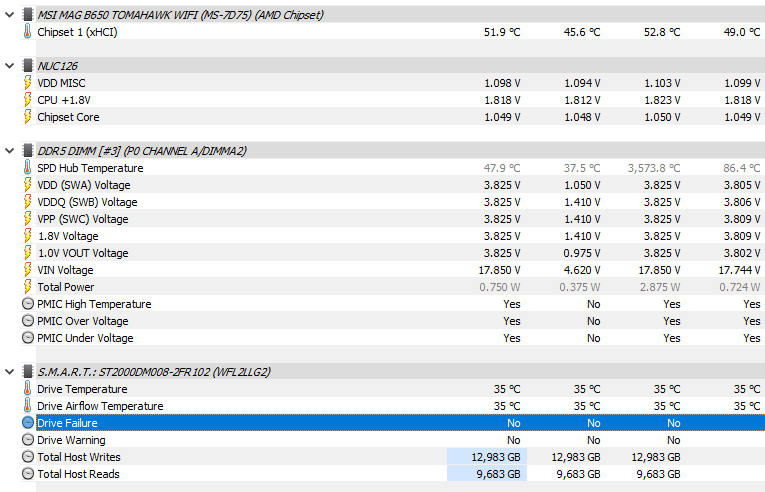The height and width of the screenshot is (492, 765).
Task: Click lightning icon for VDD MISC
Action: tap(28, 83)
